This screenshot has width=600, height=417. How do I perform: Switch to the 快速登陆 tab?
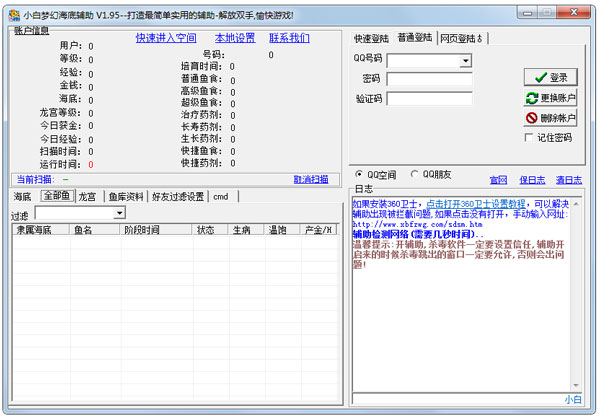tap(371, 39)
